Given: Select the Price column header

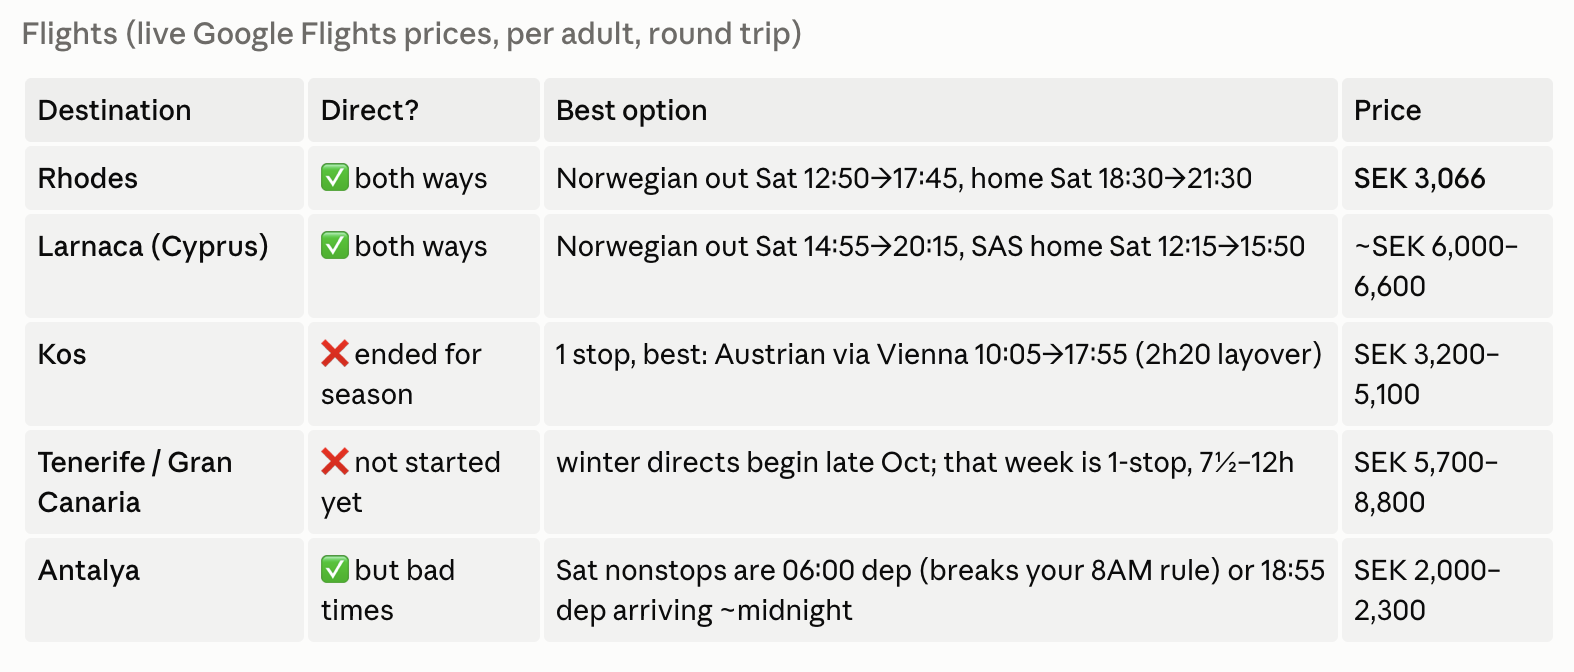Looking at the screenshot, I should click(x=1447, y=110).
